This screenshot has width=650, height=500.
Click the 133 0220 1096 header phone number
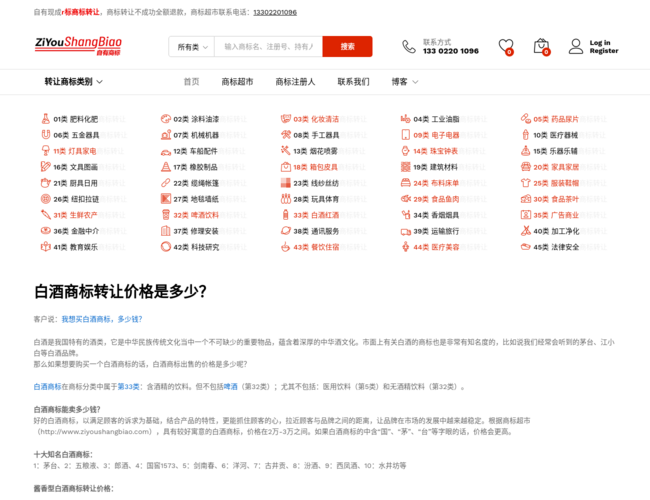(451, 51)
